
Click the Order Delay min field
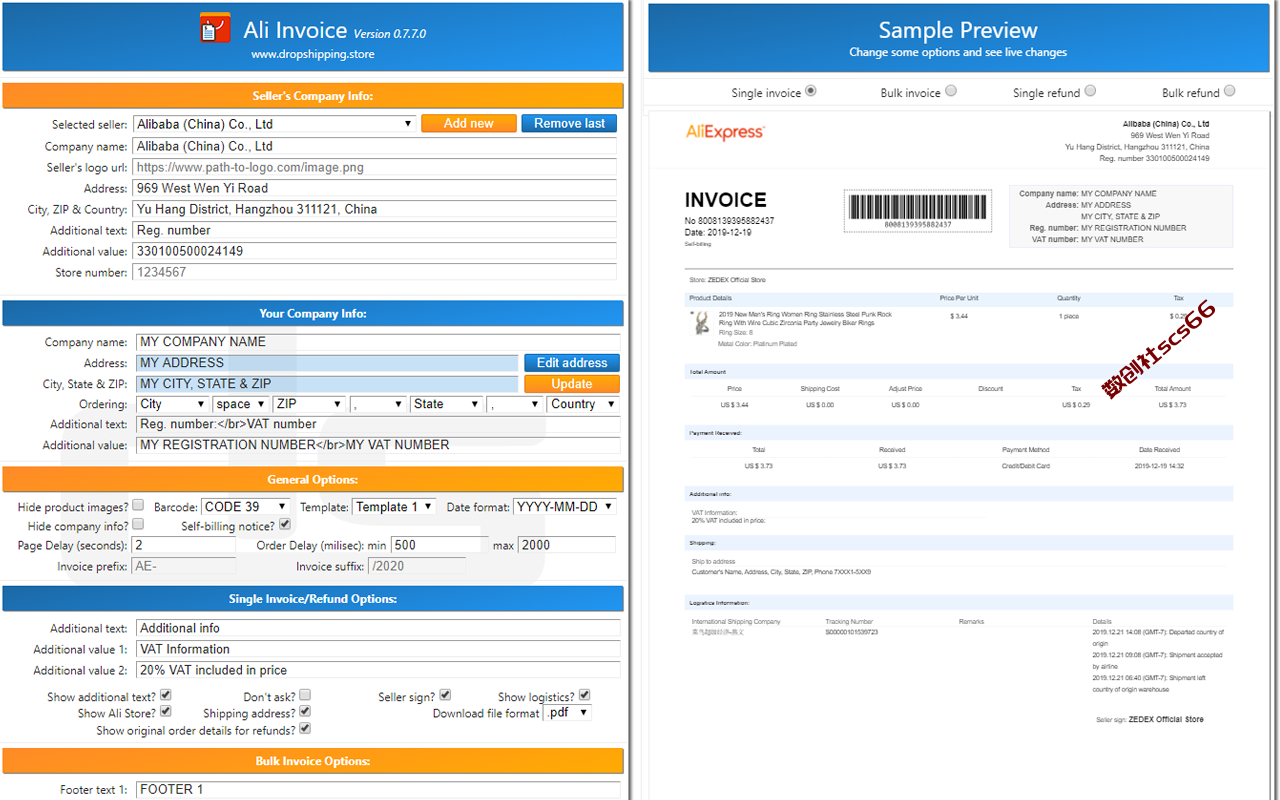point(438,545)
